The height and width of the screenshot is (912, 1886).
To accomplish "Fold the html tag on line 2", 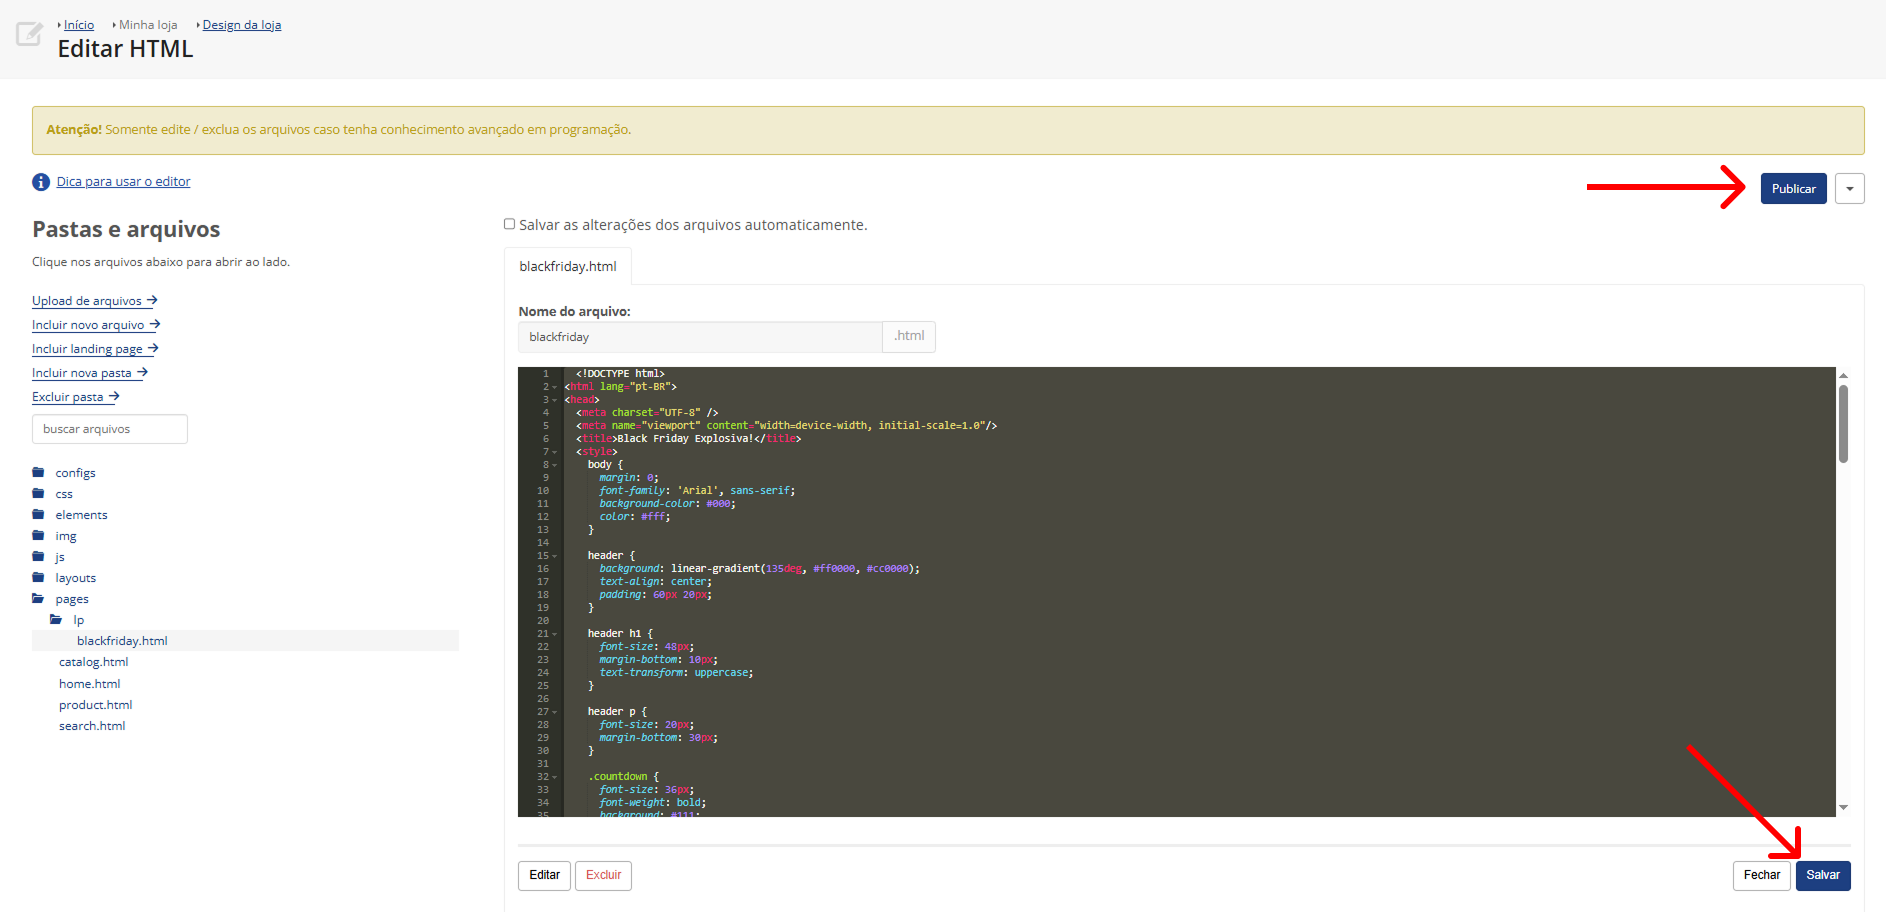I will (x=555, y=387).
